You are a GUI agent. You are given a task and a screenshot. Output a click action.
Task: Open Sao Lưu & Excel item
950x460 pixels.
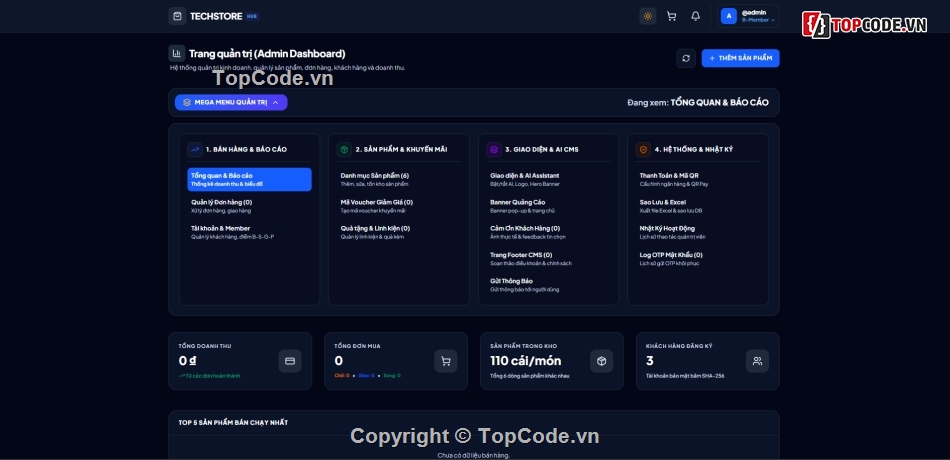click(698, 206)
